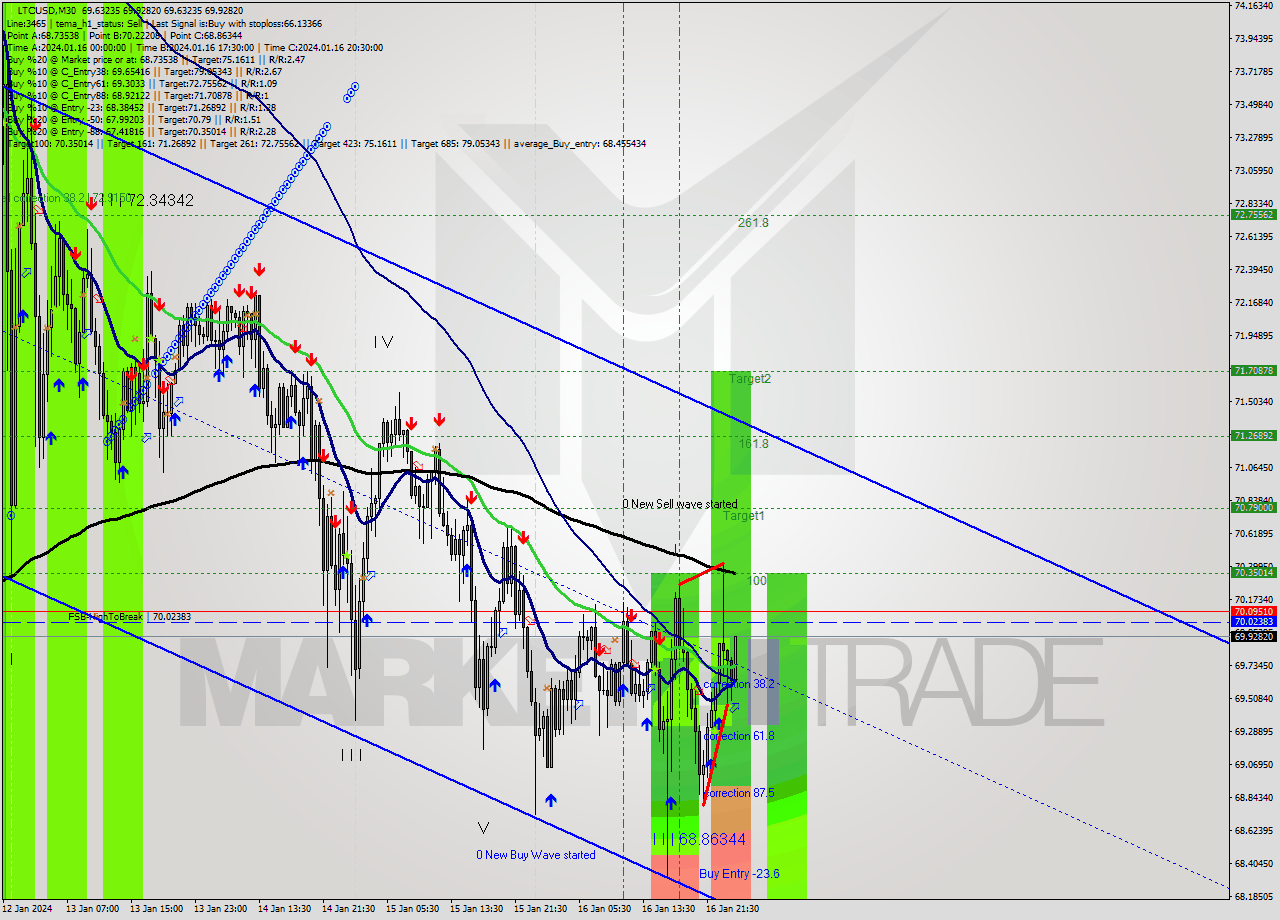Click the Target1 label
This screenshot has width=1280, height=920.
point(744,516)
